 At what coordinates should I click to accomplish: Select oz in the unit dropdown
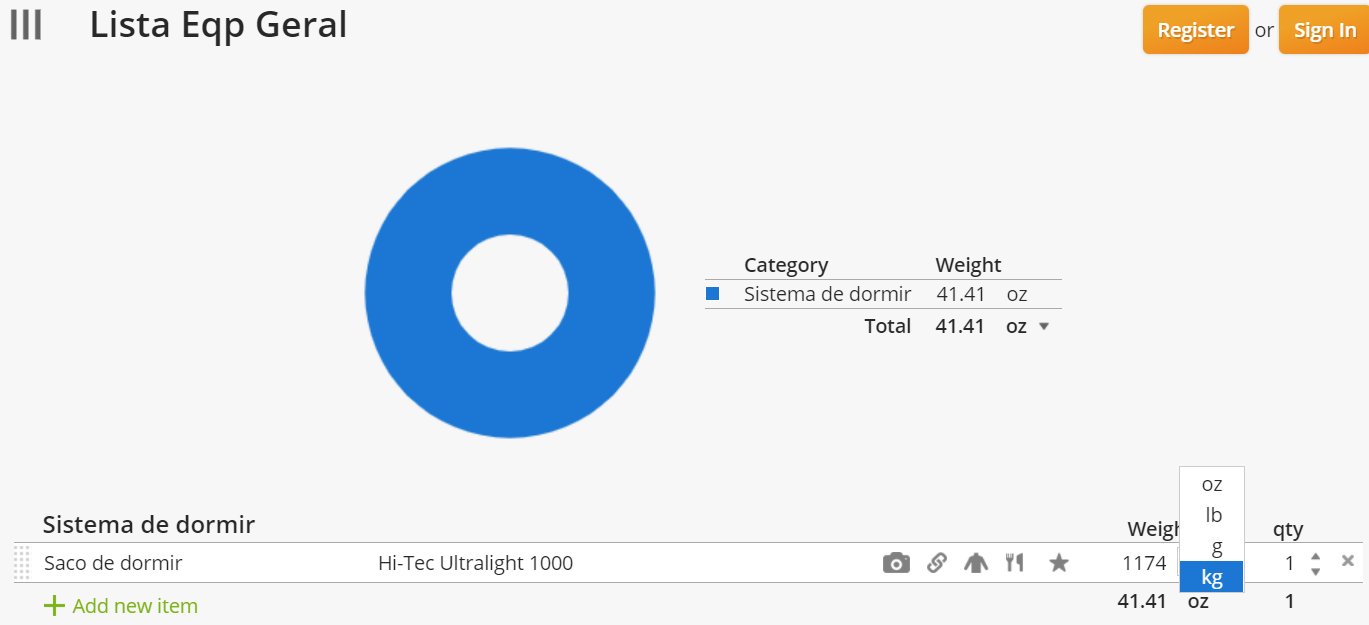[x=1212, y=484]
